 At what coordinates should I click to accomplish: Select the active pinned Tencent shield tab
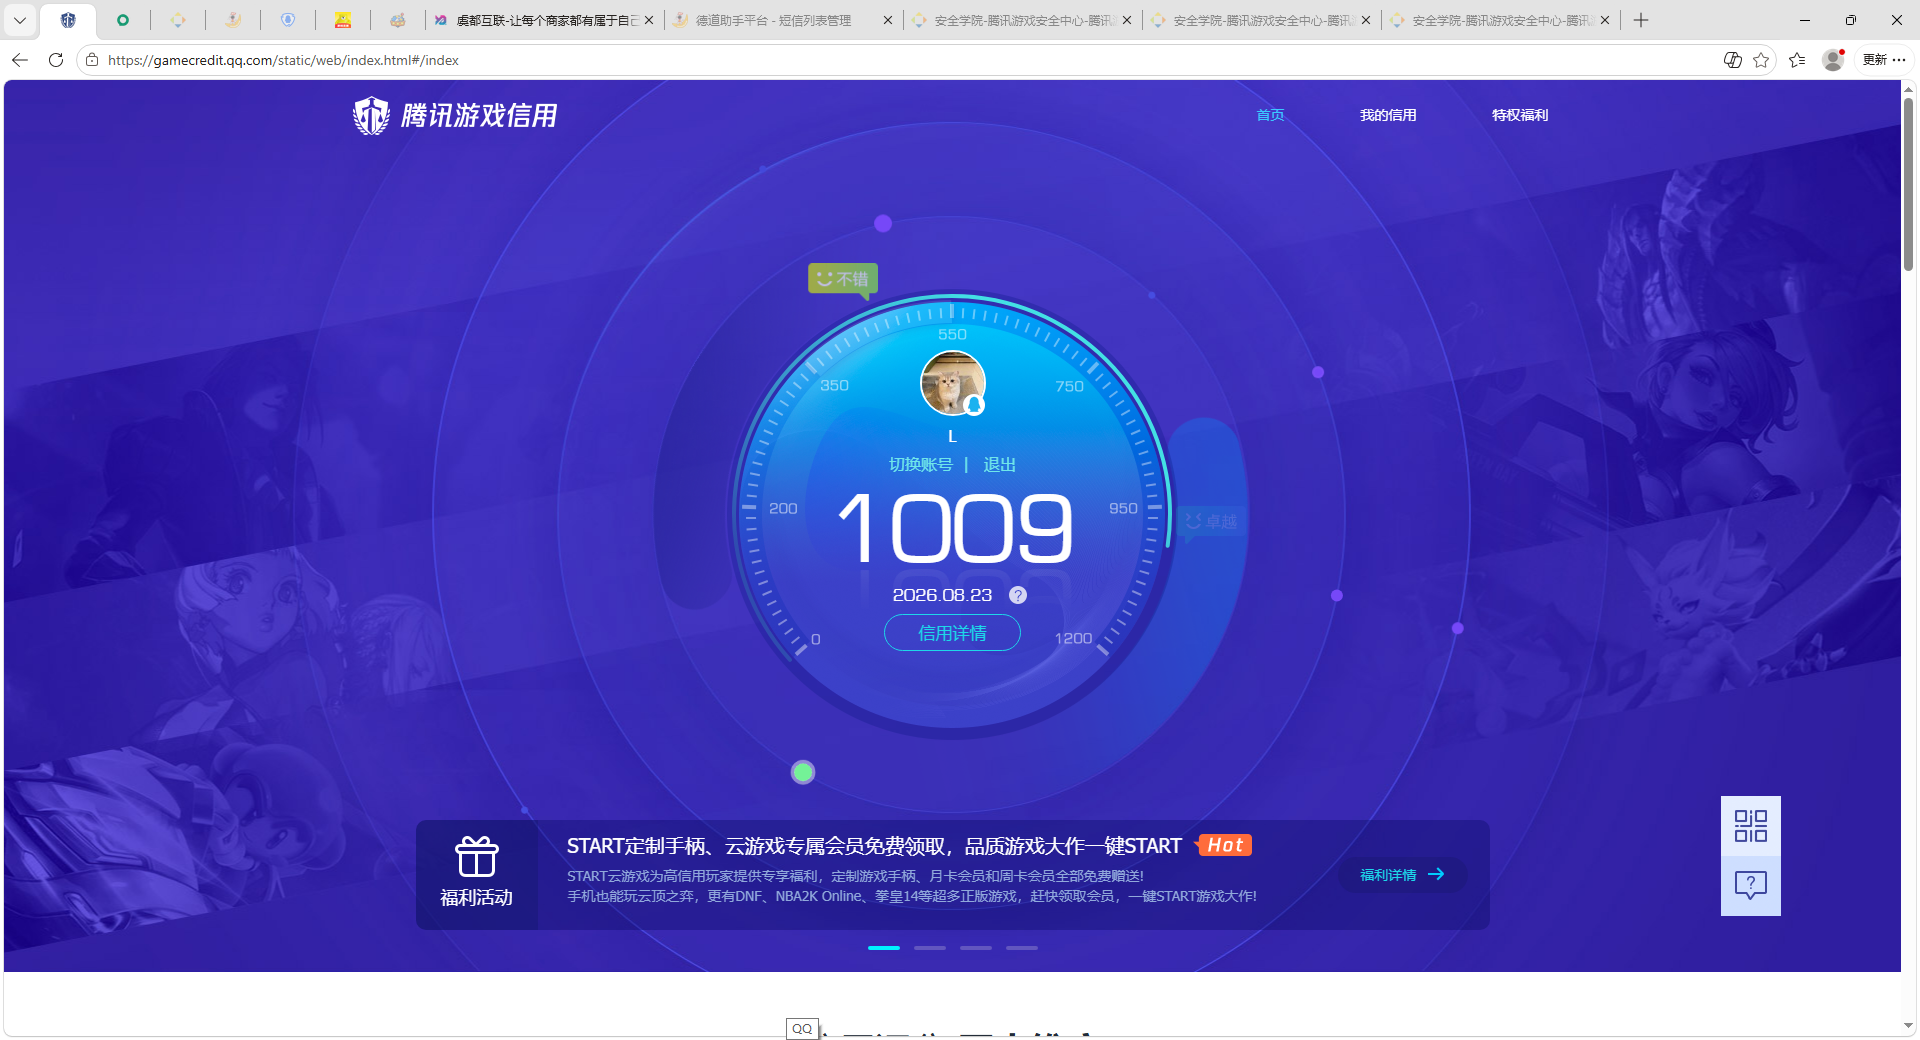(68, 20)
